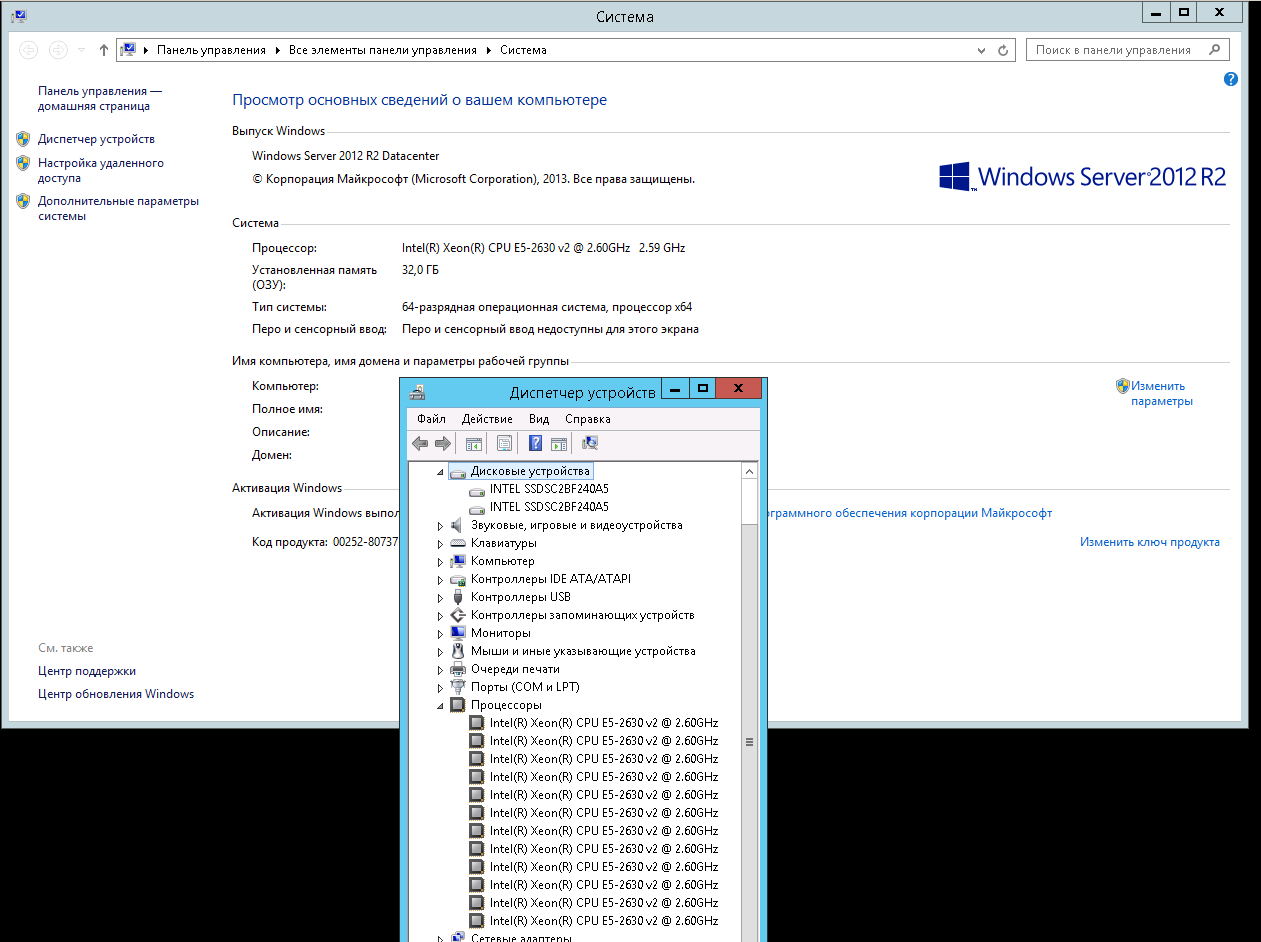Collapse the Процессоры node
The image size is (1261, 942).
(440, 705)
